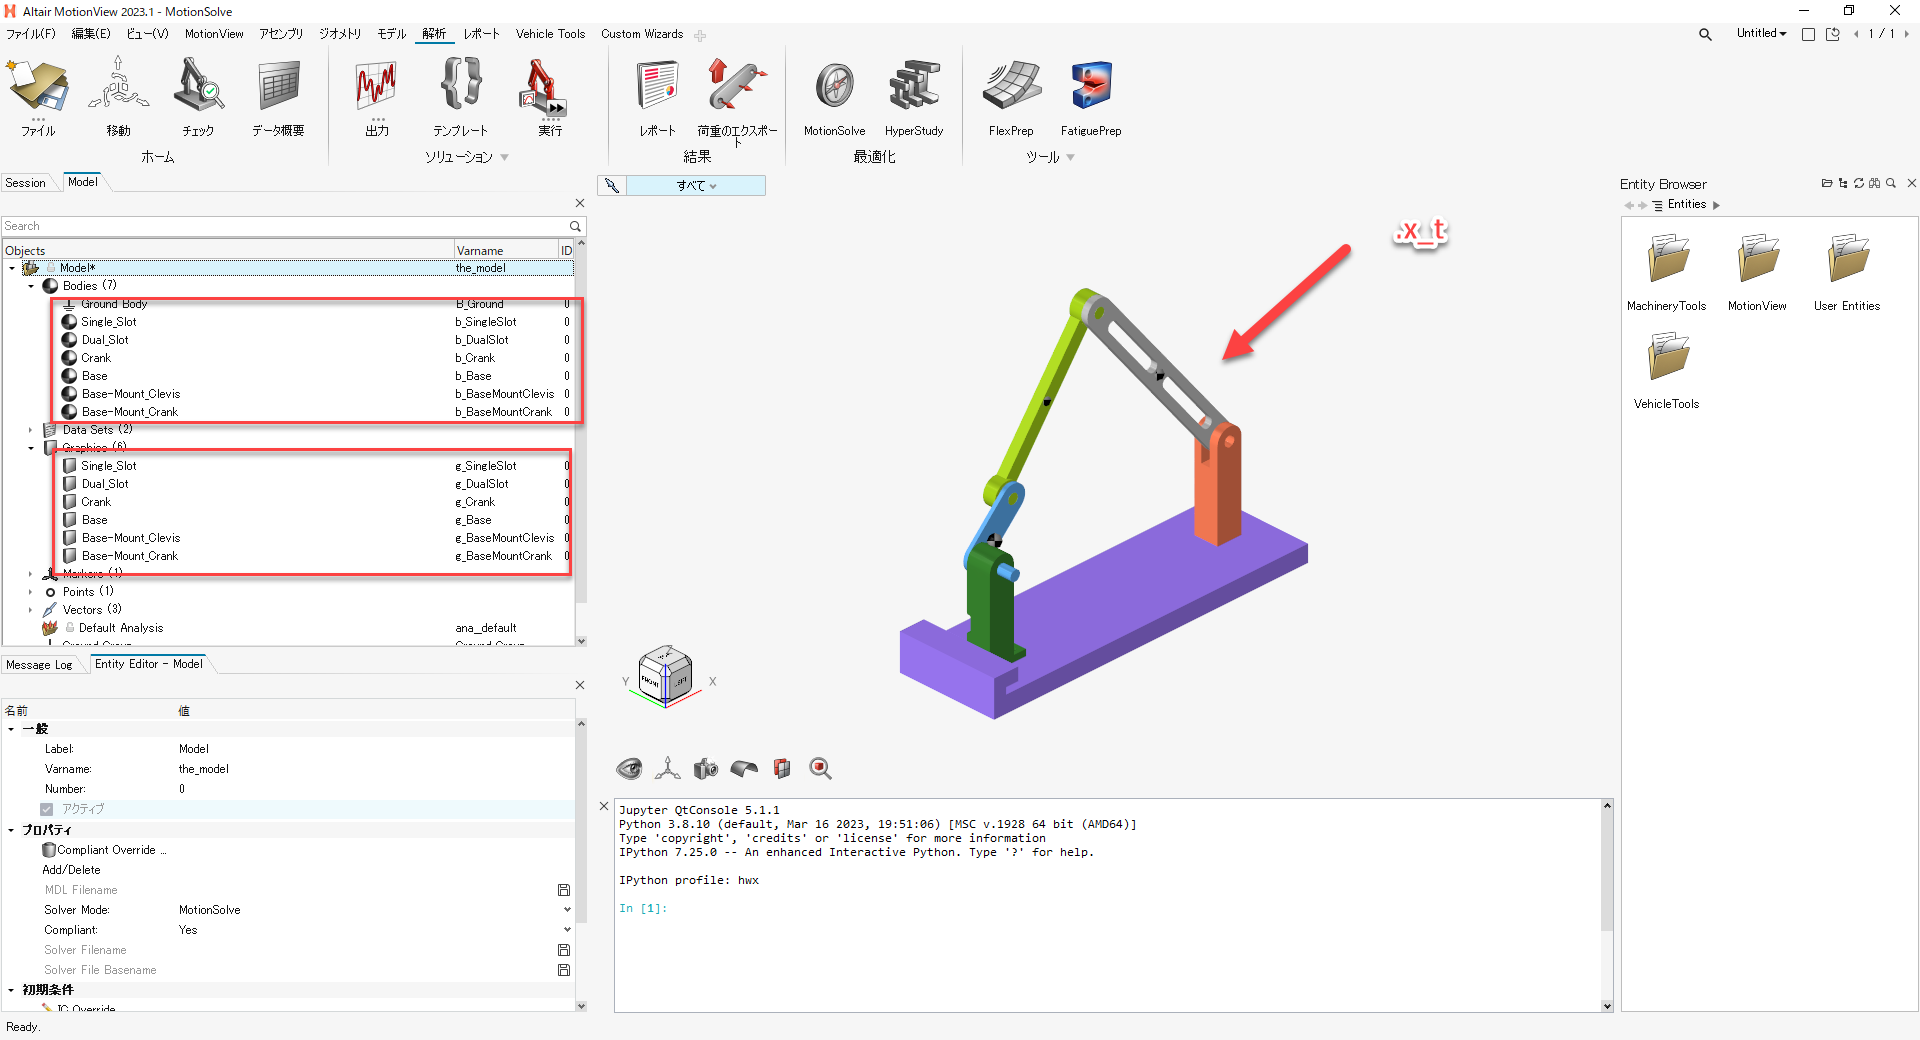Click the axes orientation view icon
Viewport: 1920px width, 1040px height.
tap(667, 768)
